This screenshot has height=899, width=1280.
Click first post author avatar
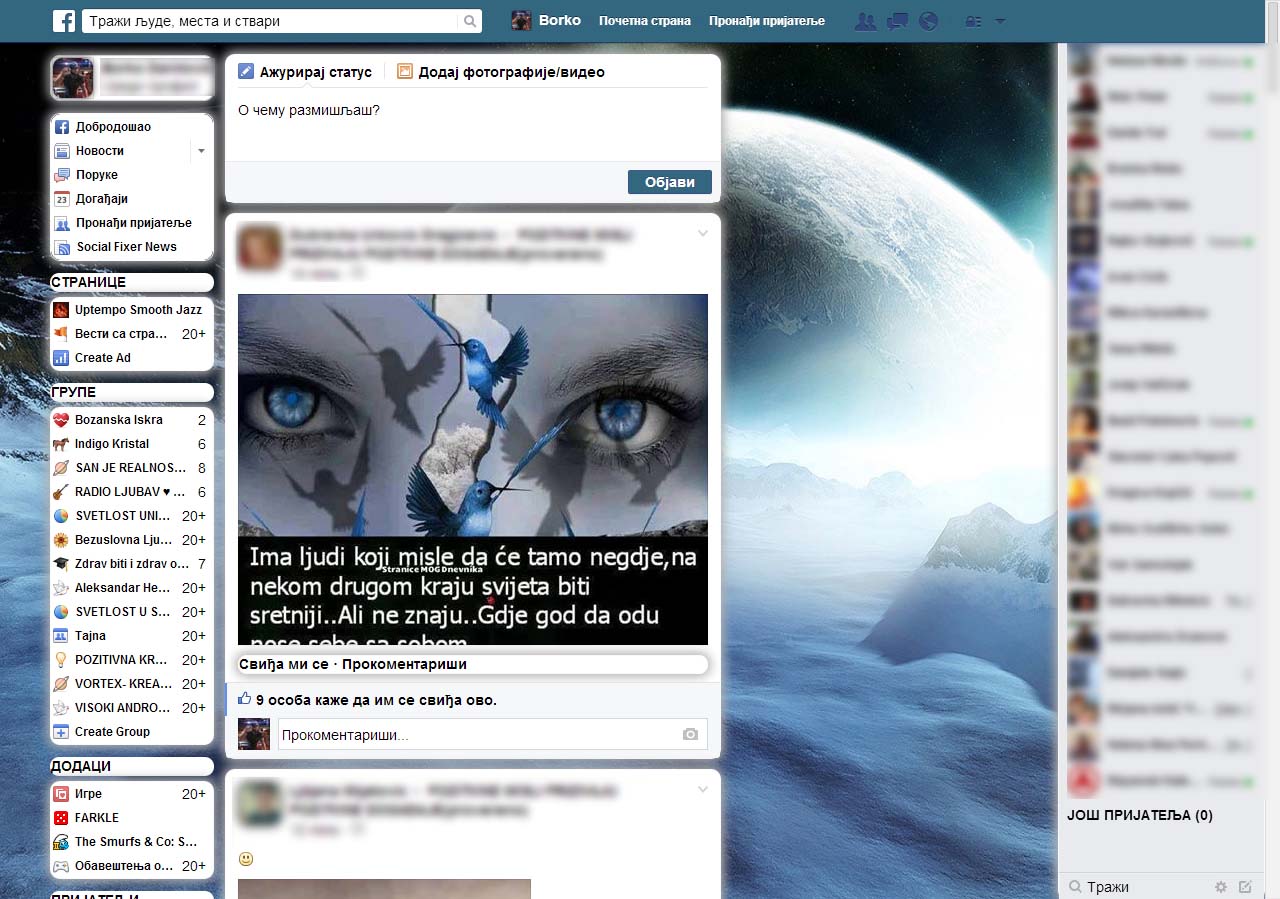pos(259,247)
